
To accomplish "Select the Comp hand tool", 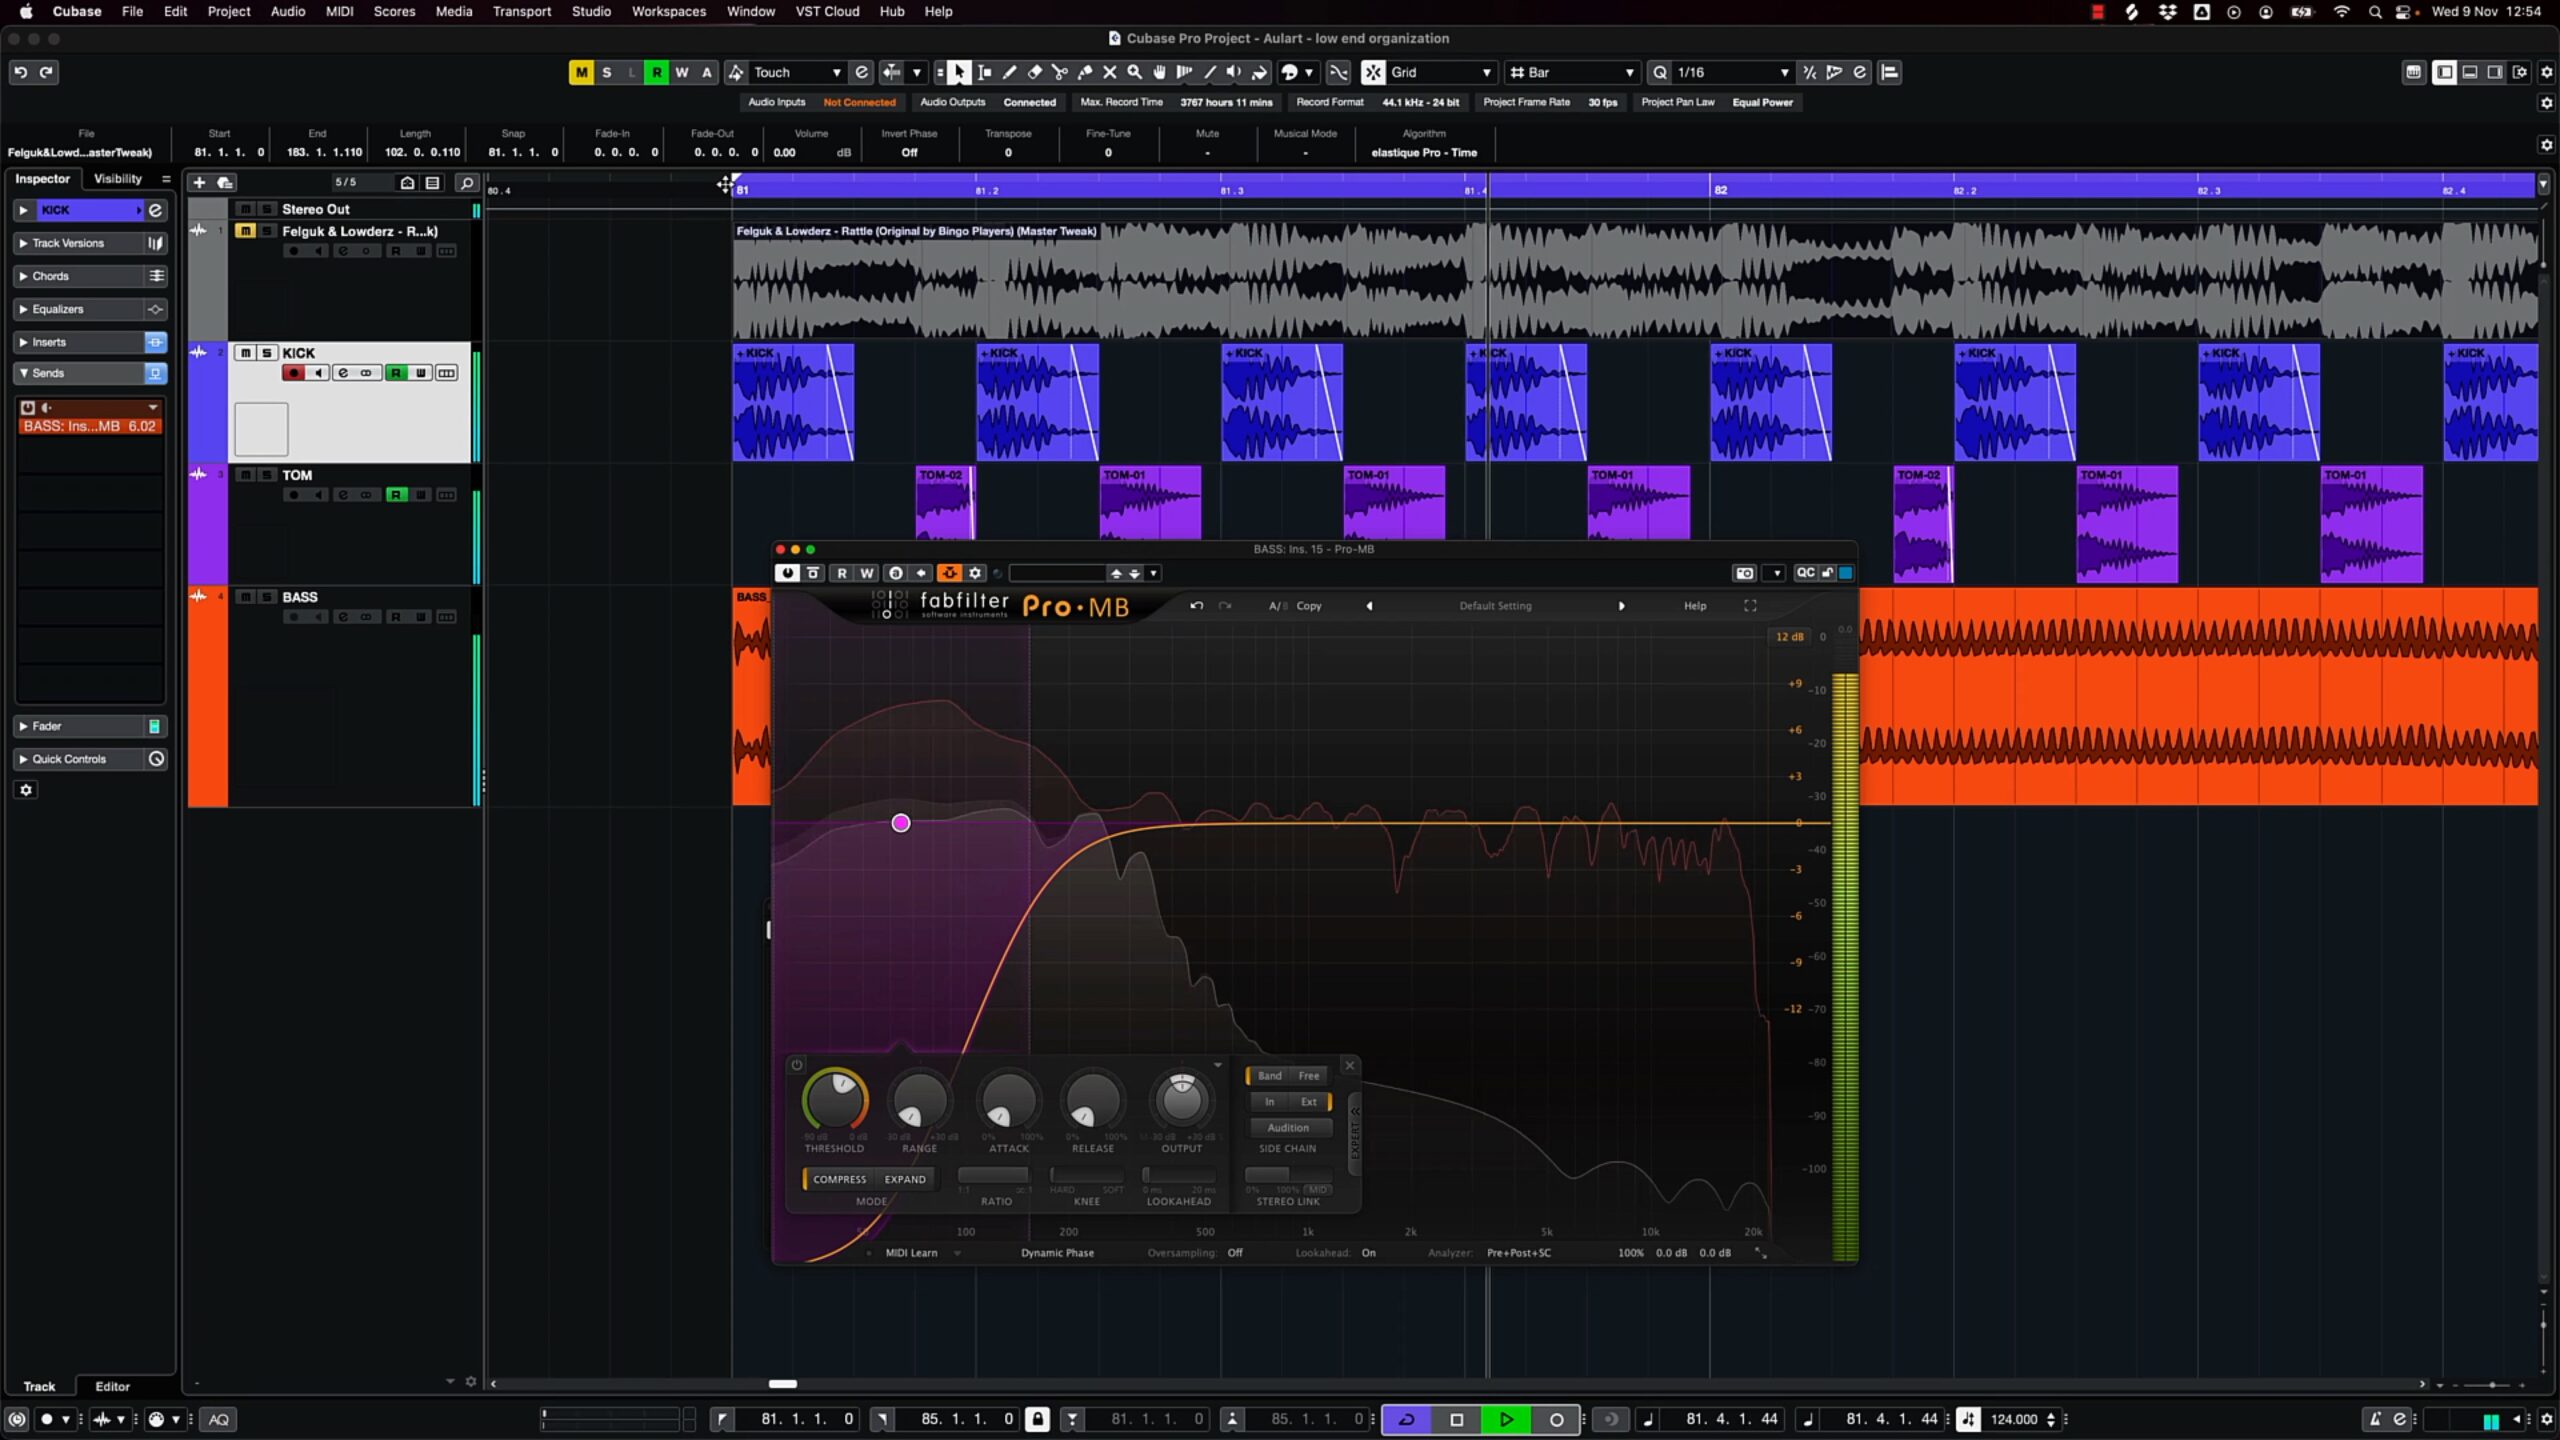I will [x=1159, y=72].
